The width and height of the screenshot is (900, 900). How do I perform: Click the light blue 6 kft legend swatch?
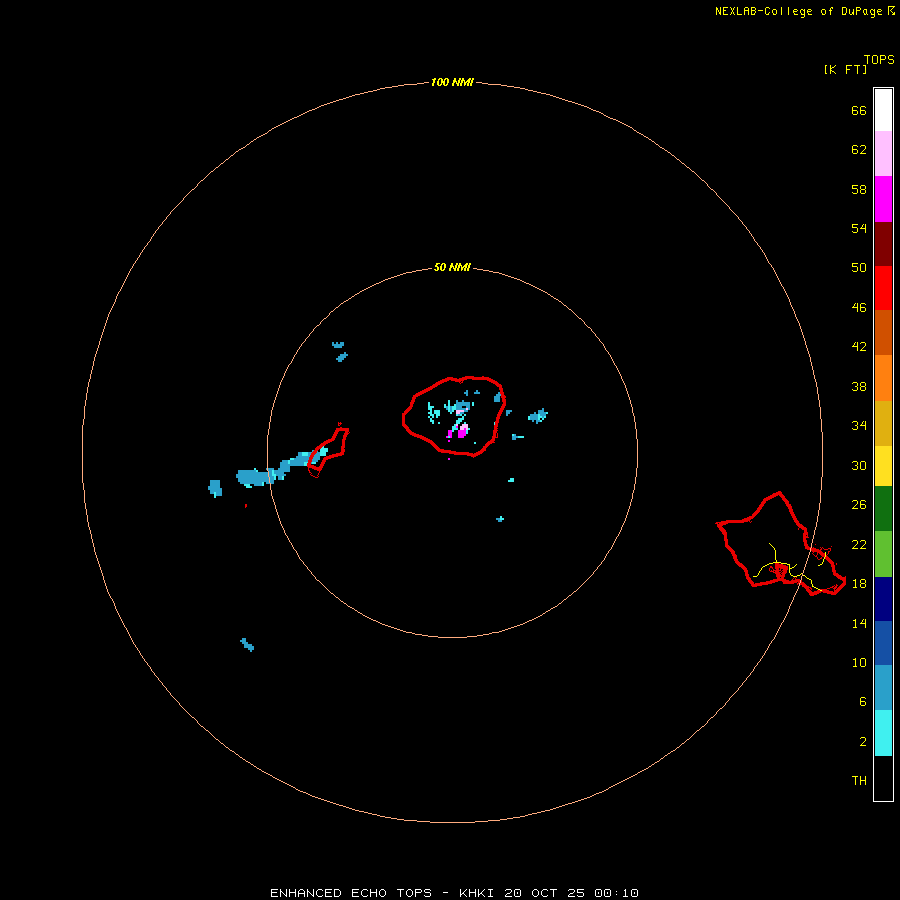tap(883, 688)
